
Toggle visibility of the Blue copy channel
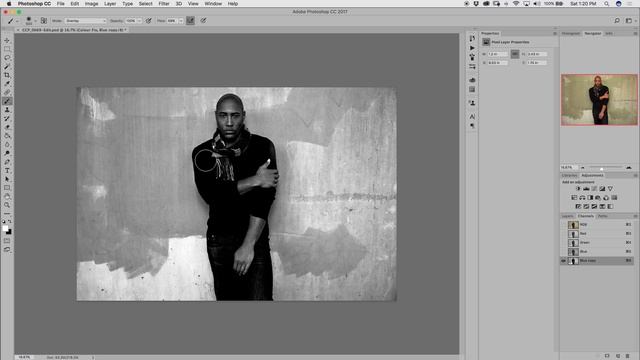coord(563,260)
